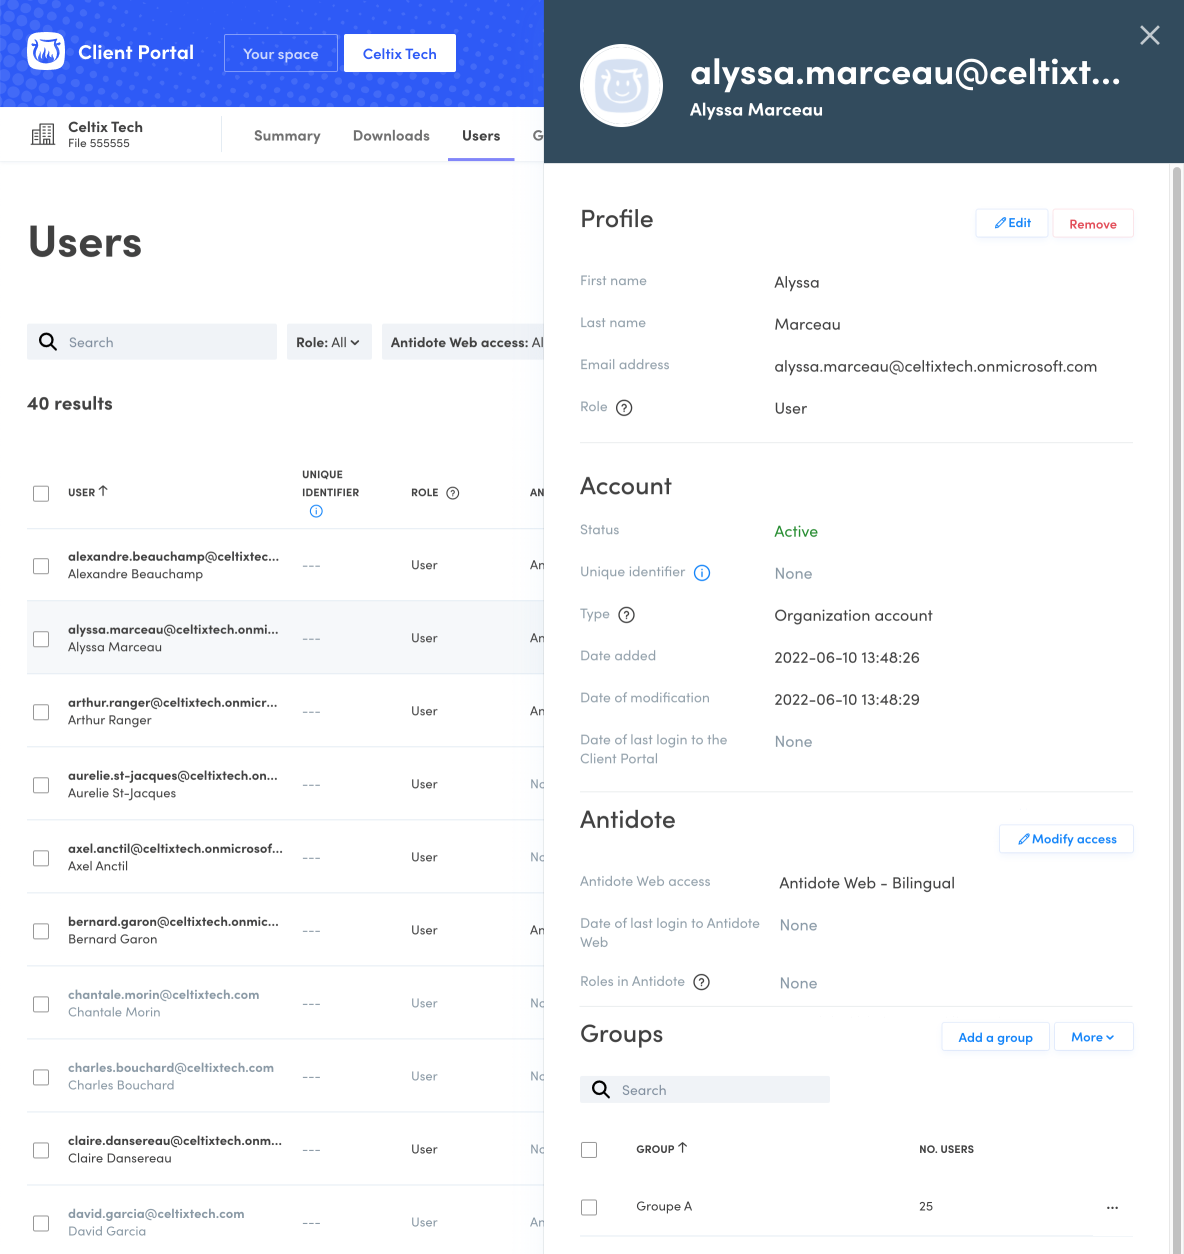Viewport: 1184px width, 1254px height.
Task: Open claire.dansereau user entry
Action: click(x=175, y=1140)
